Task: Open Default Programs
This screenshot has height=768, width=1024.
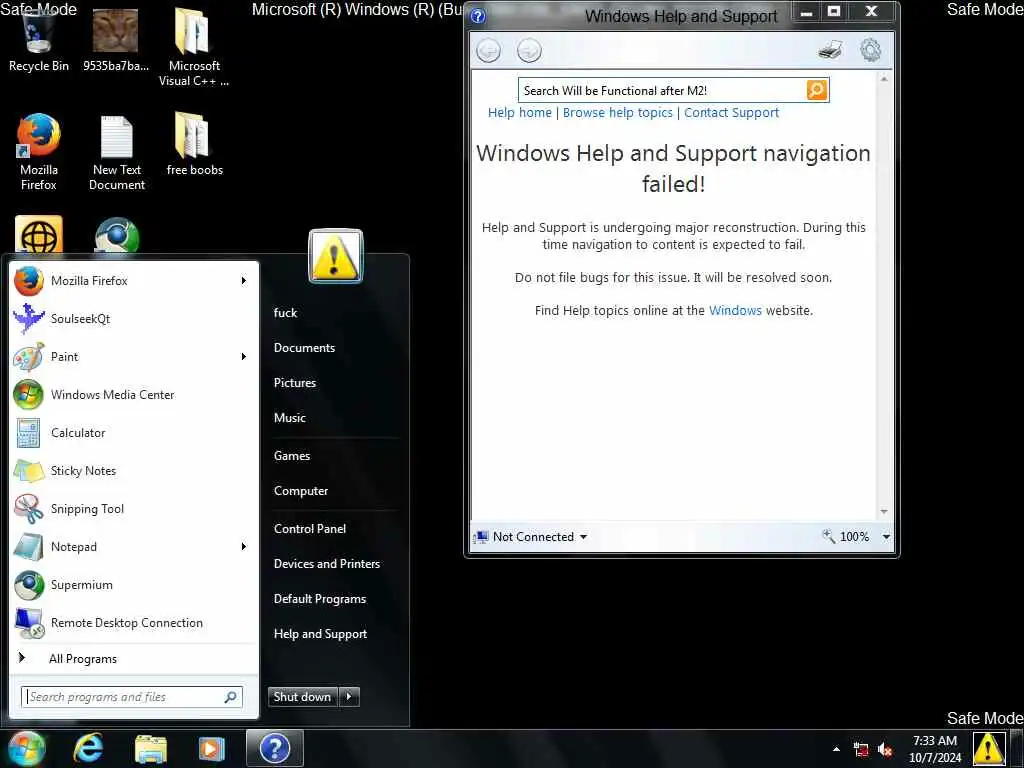Action: click(320, 599)
